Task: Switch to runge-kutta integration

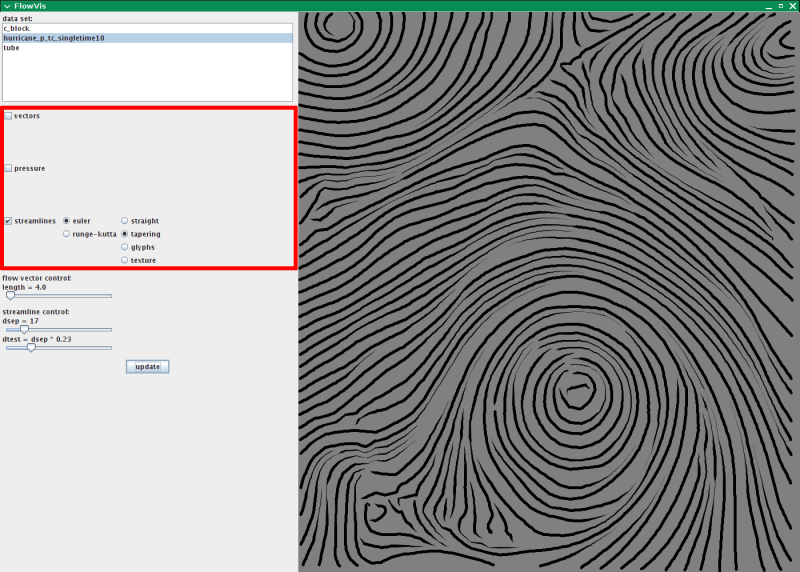Action: 66,234
